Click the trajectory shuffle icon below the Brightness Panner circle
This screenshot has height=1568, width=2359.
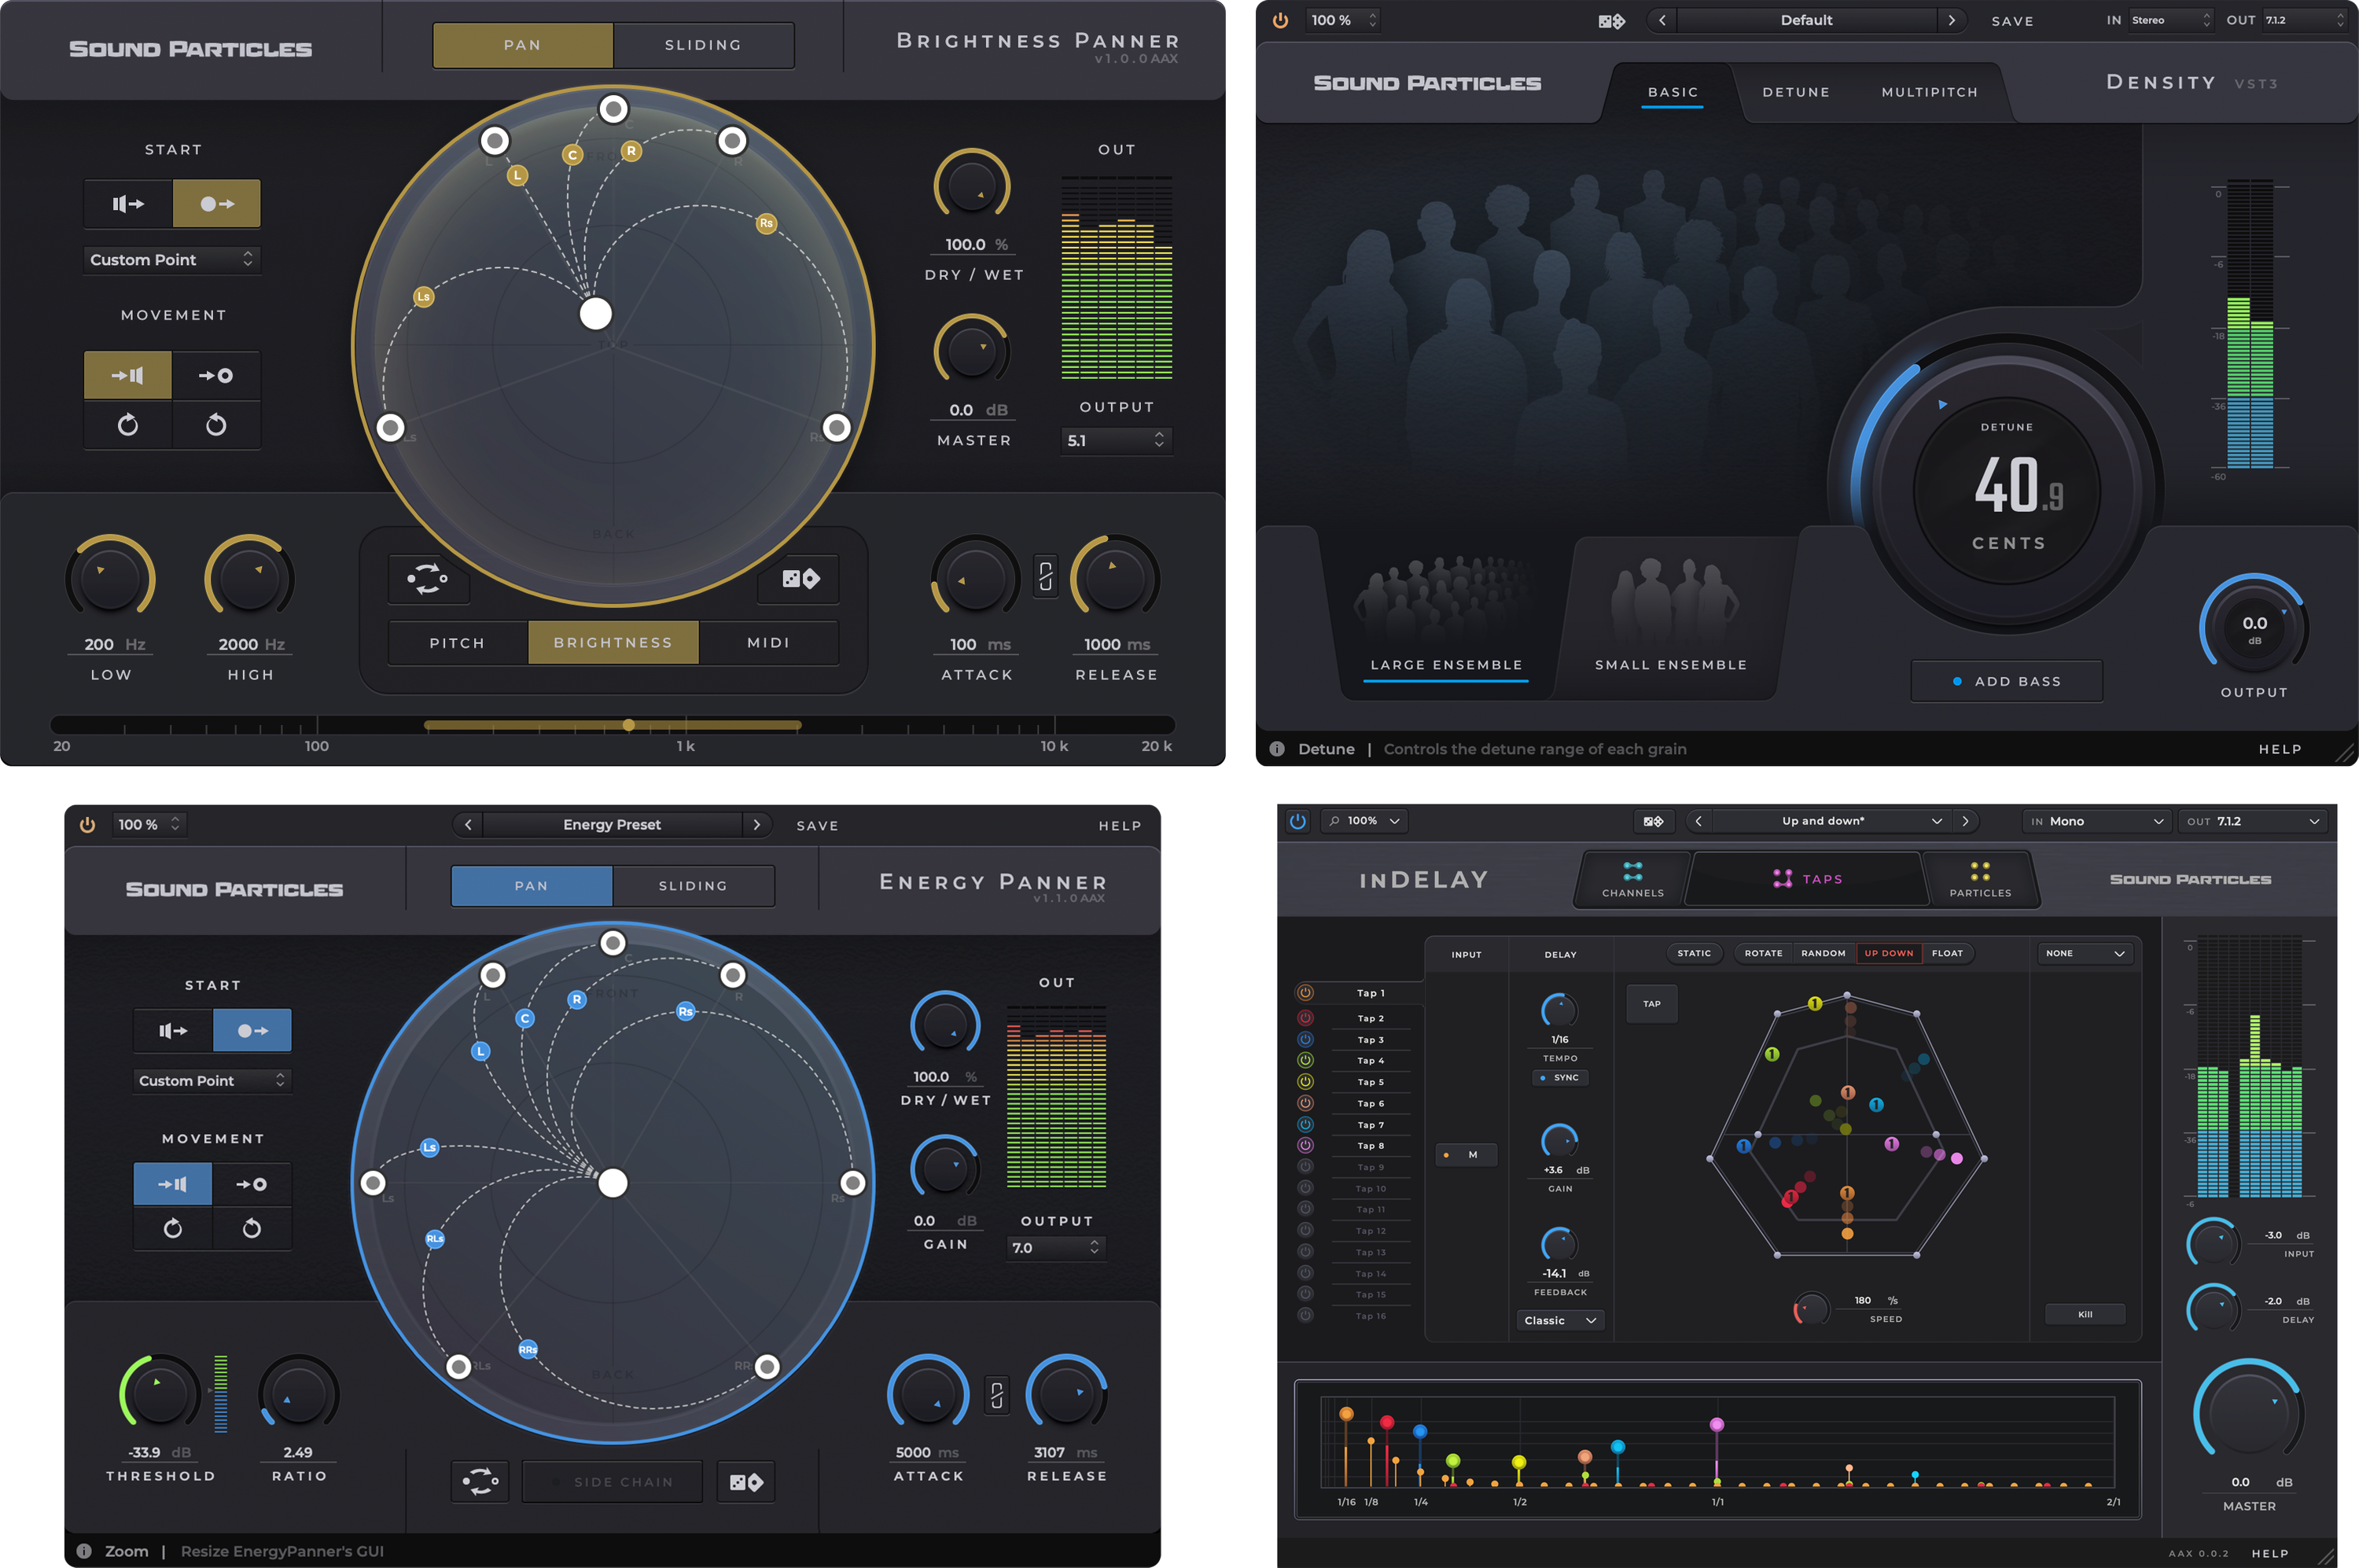click(428, 579)
